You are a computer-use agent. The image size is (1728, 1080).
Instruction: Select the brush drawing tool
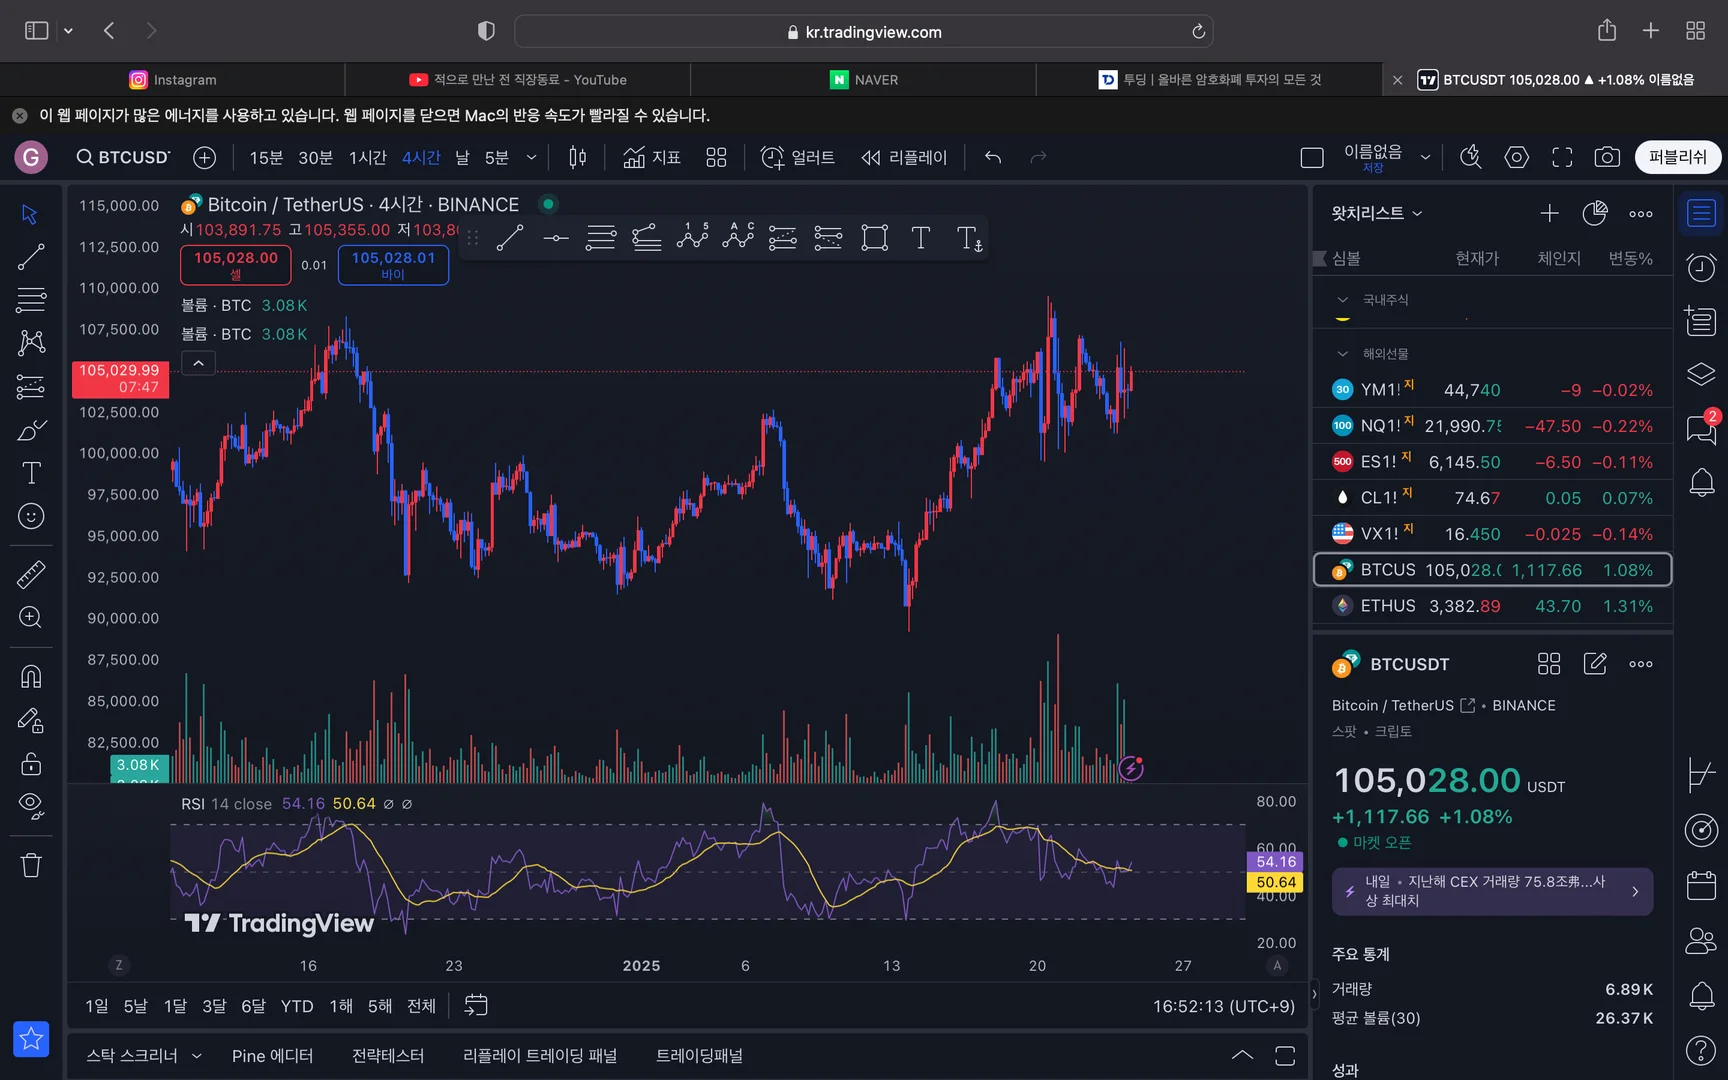click(31, 430)
